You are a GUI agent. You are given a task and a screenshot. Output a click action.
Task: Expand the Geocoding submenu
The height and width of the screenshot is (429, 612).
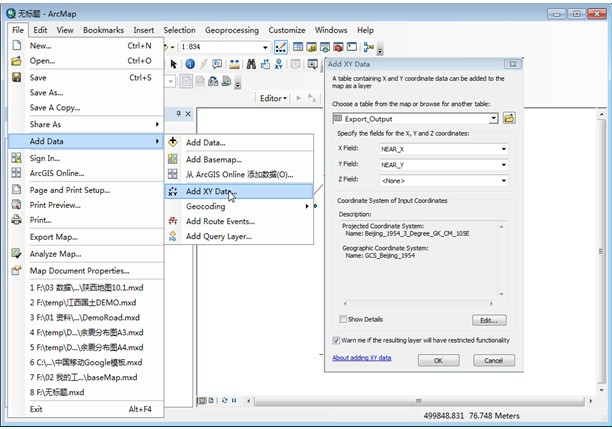(x=239, y=206)
